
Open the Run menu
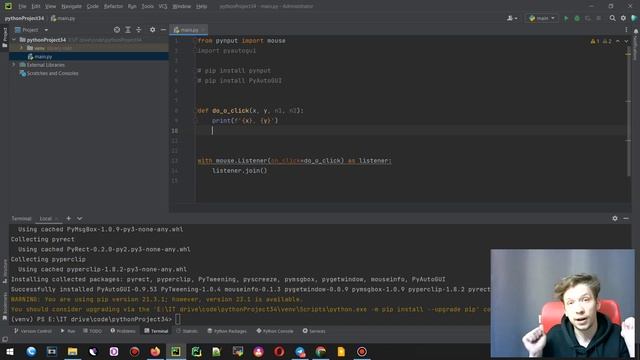click(x=132, y=6)
